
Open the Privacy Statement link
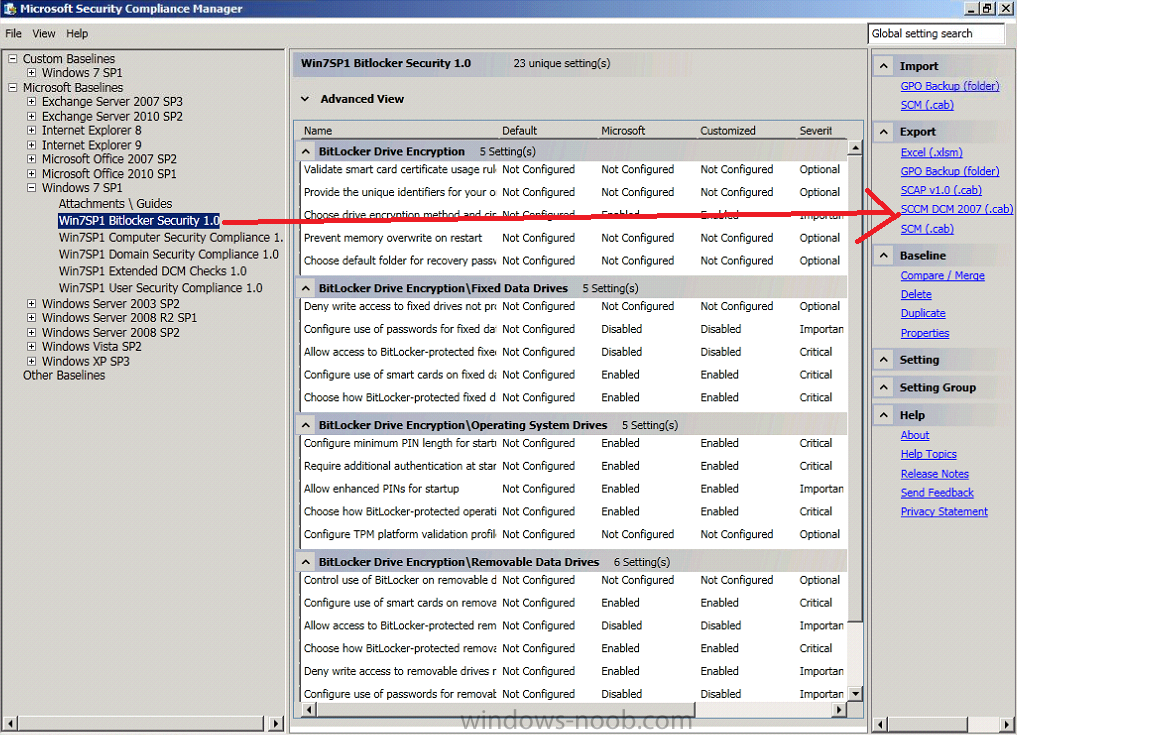pos(944,512)
